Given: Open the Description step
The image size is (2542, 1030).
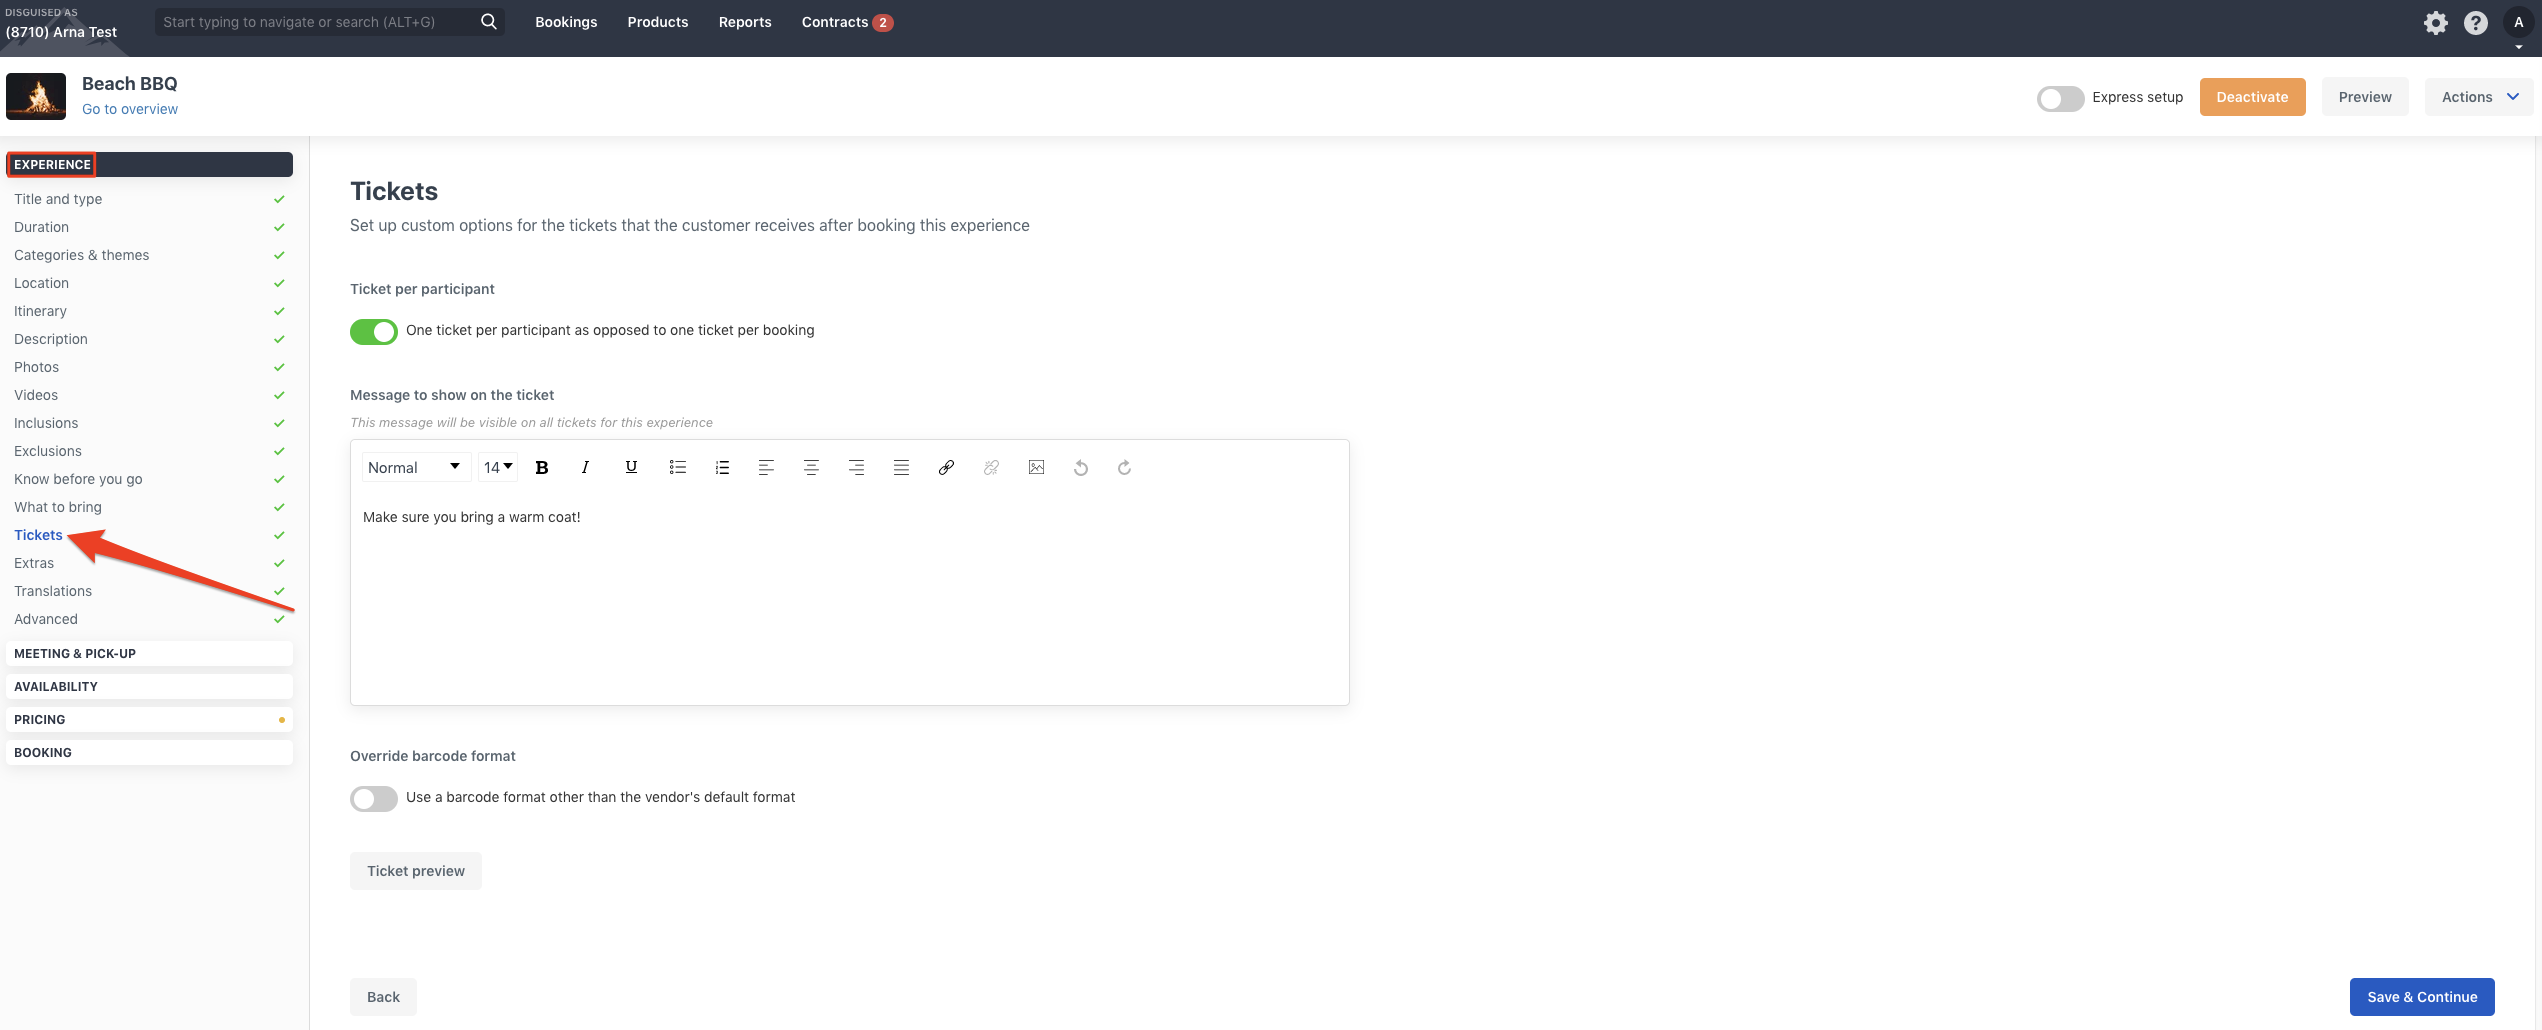Looking at the screenshot, I should (x=51, y=339).
